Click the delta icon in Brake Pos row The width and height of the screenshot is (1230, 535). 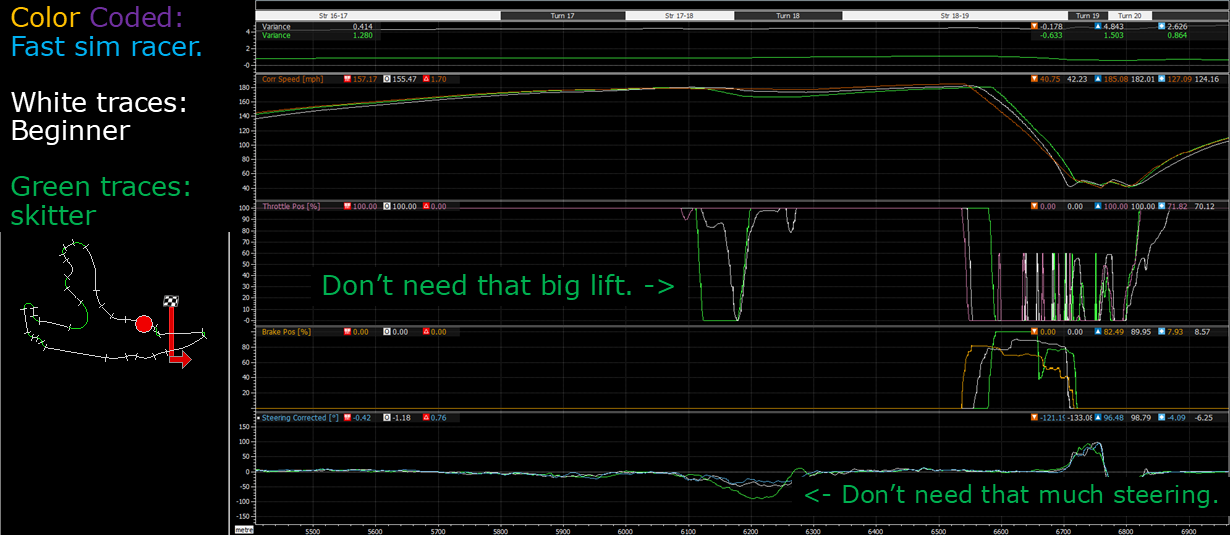pos(427,331)
